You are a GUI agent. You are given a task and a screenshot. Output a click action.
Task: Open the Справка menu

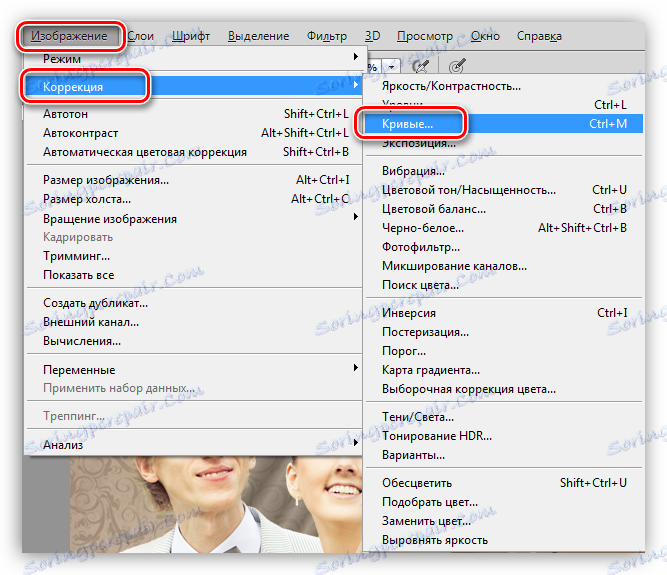[539, 36]
